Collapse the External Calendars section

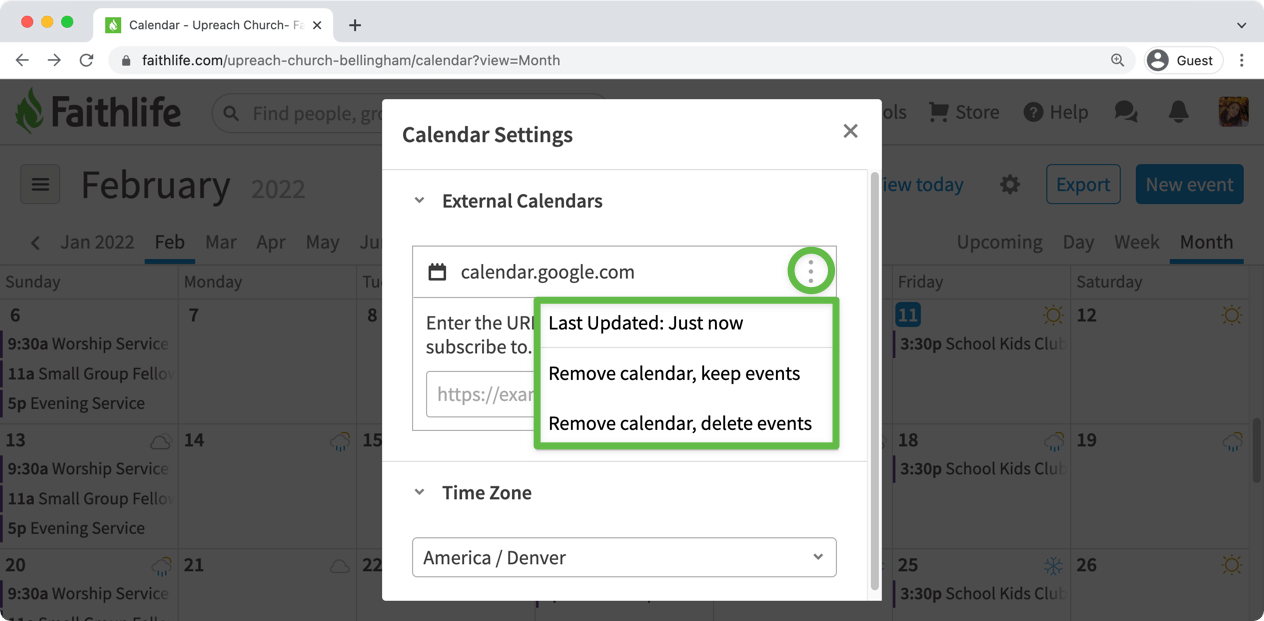coord(420,201)
